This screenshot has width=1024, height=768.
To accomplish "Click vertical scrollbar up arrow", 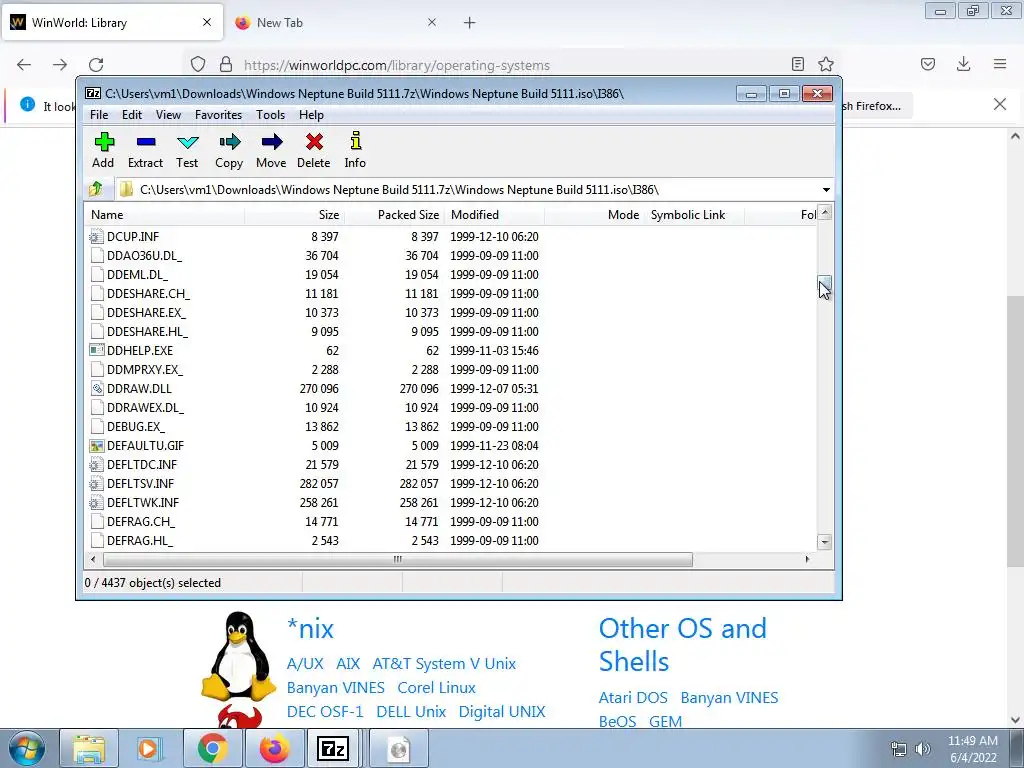I will [825, 212].
